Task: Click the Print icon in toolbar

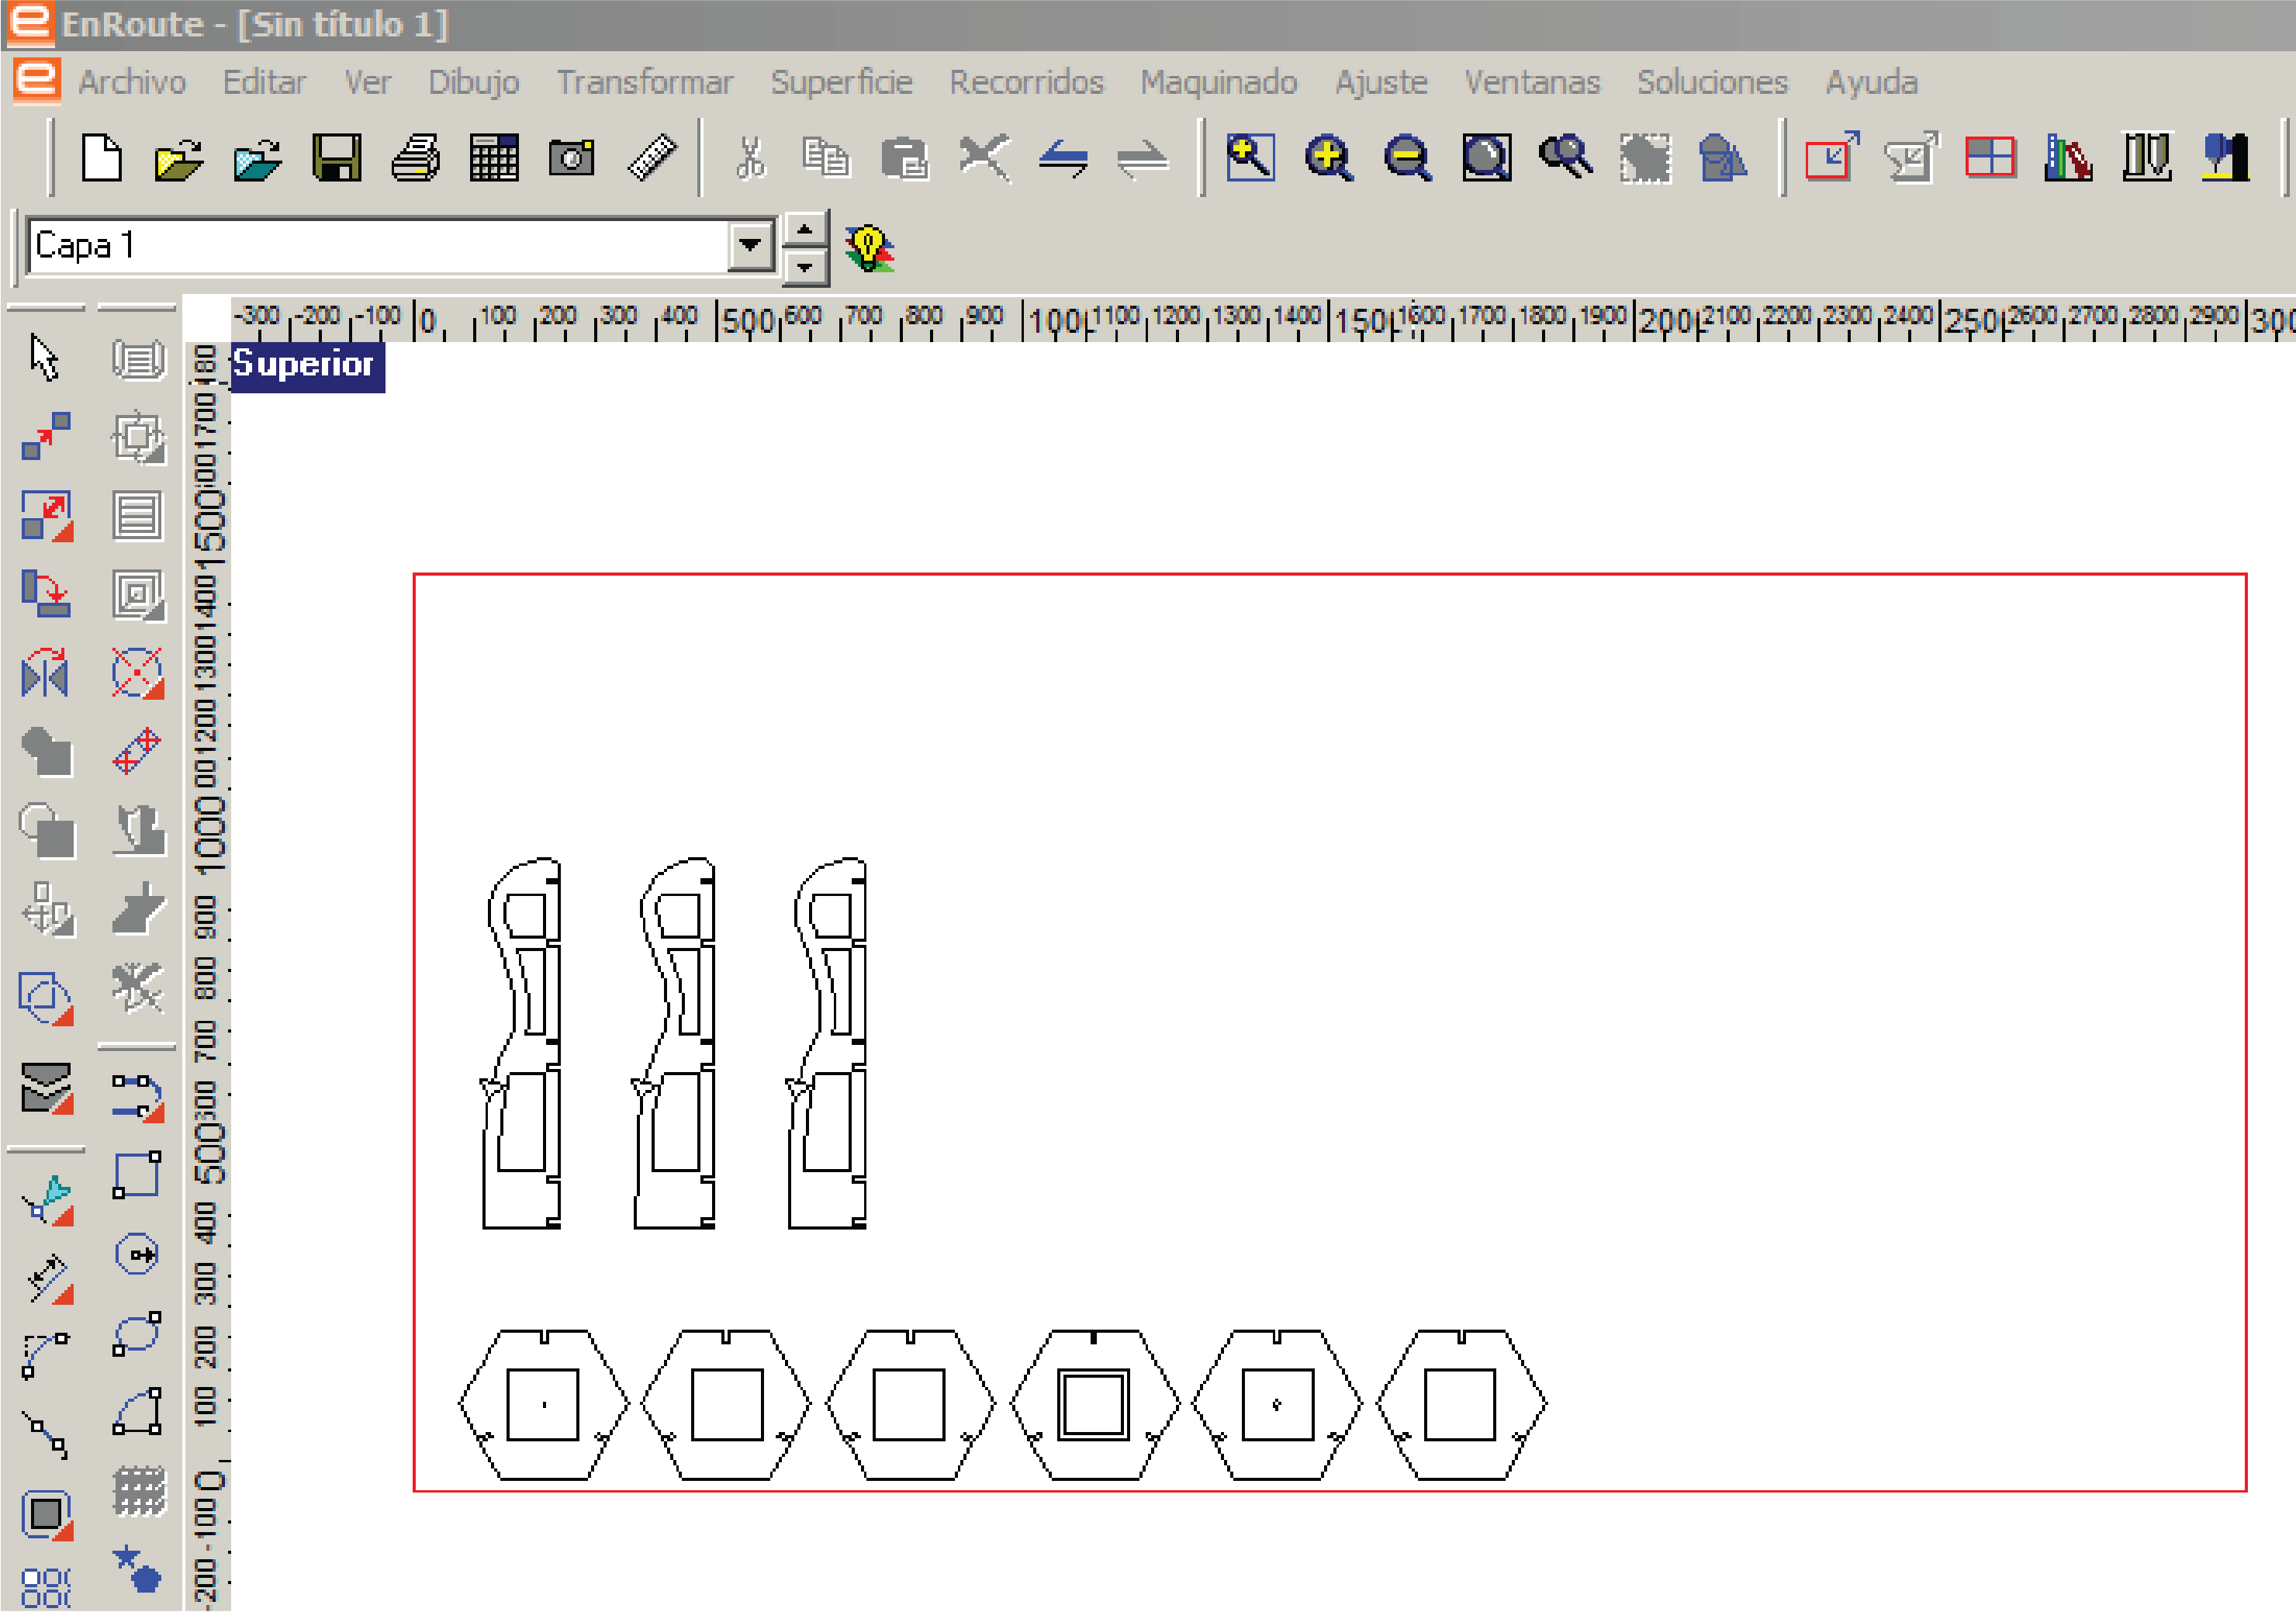Action: click(415, 158)
